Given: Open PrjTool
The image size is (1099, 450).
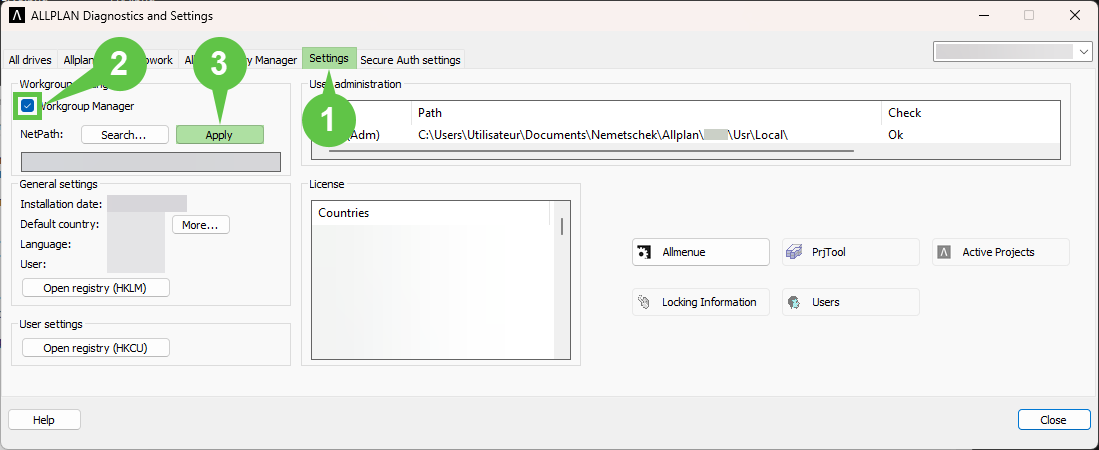Looking at the screenshot, I should [851, 252].
